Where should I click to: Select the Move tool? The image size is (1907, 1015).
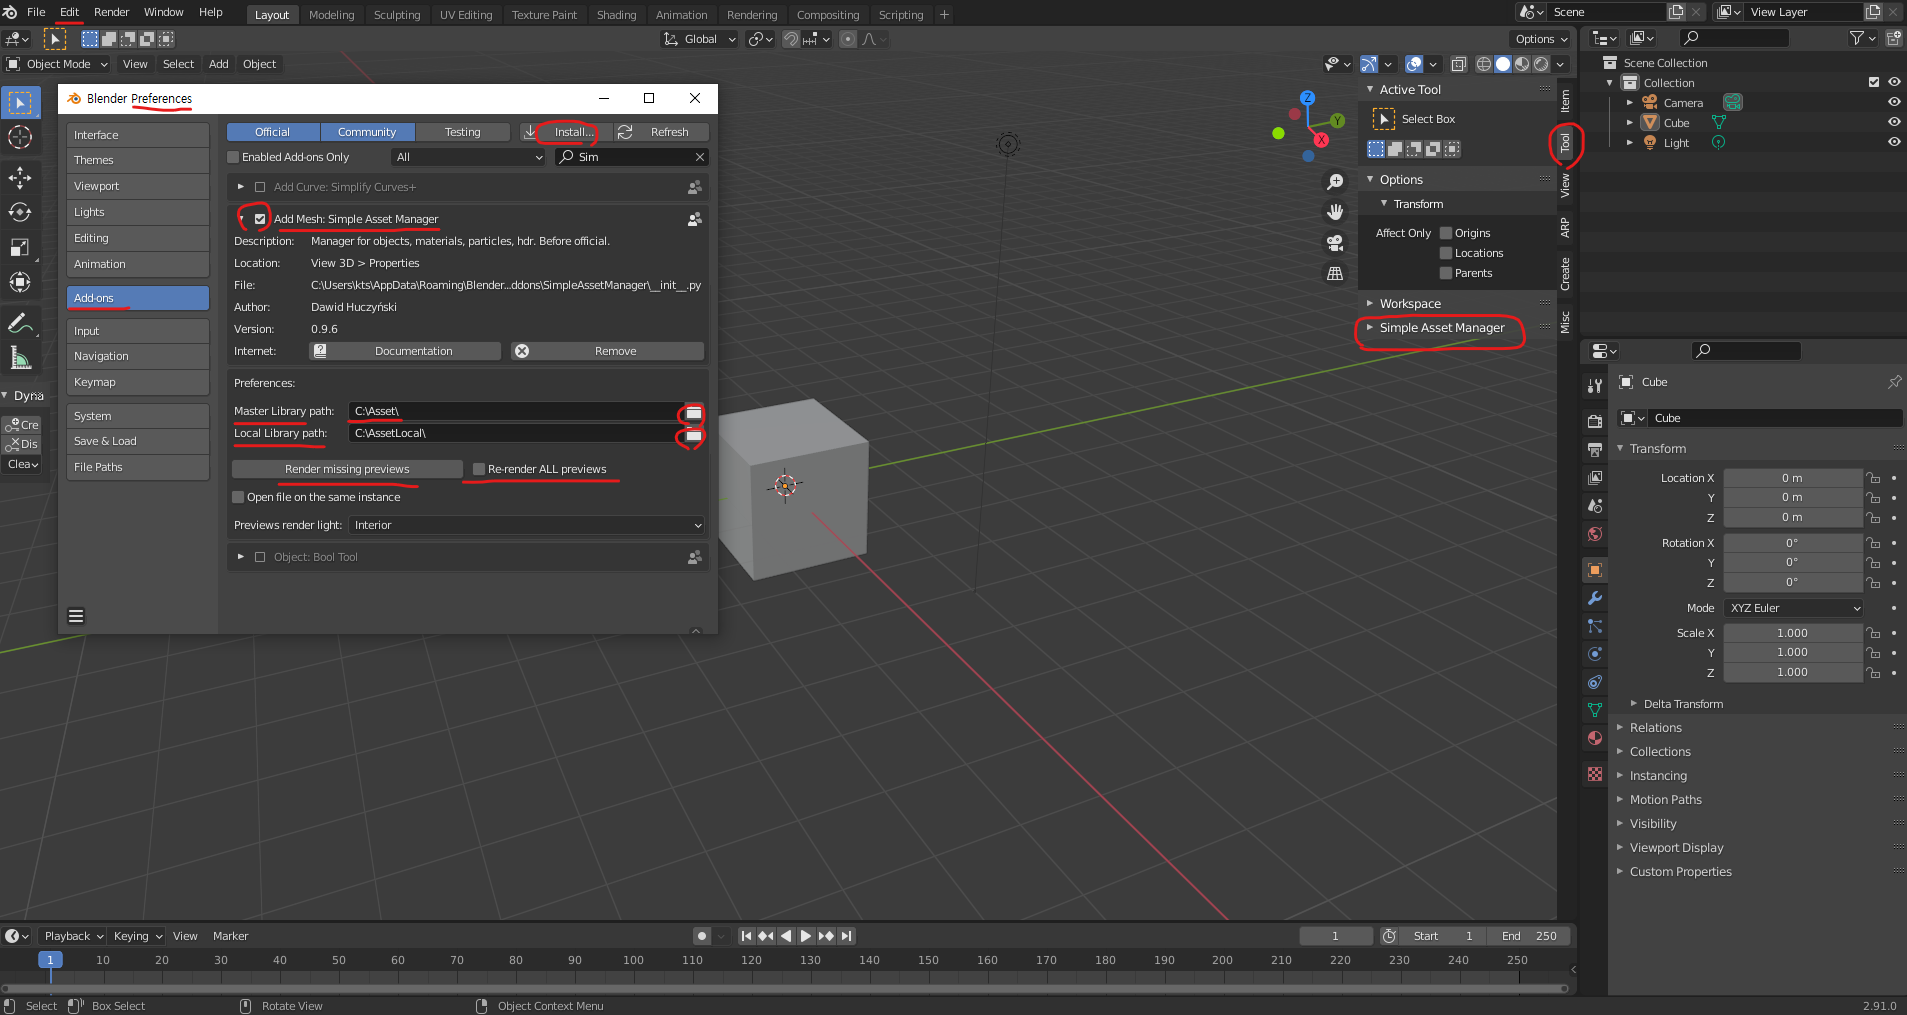pos(20,178)
